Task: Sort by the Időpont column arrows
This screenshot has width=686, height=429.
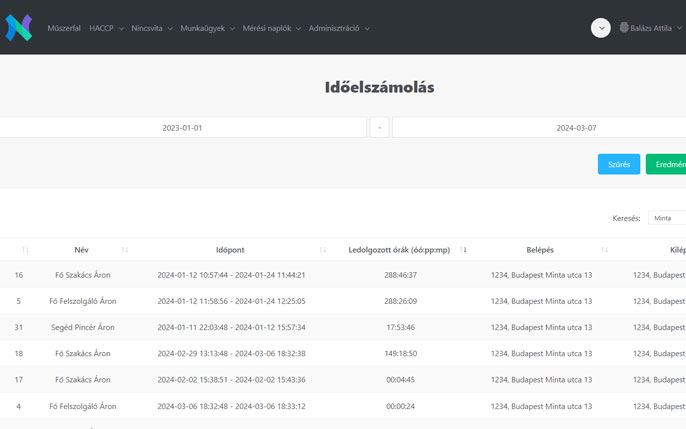Action: 323,249
